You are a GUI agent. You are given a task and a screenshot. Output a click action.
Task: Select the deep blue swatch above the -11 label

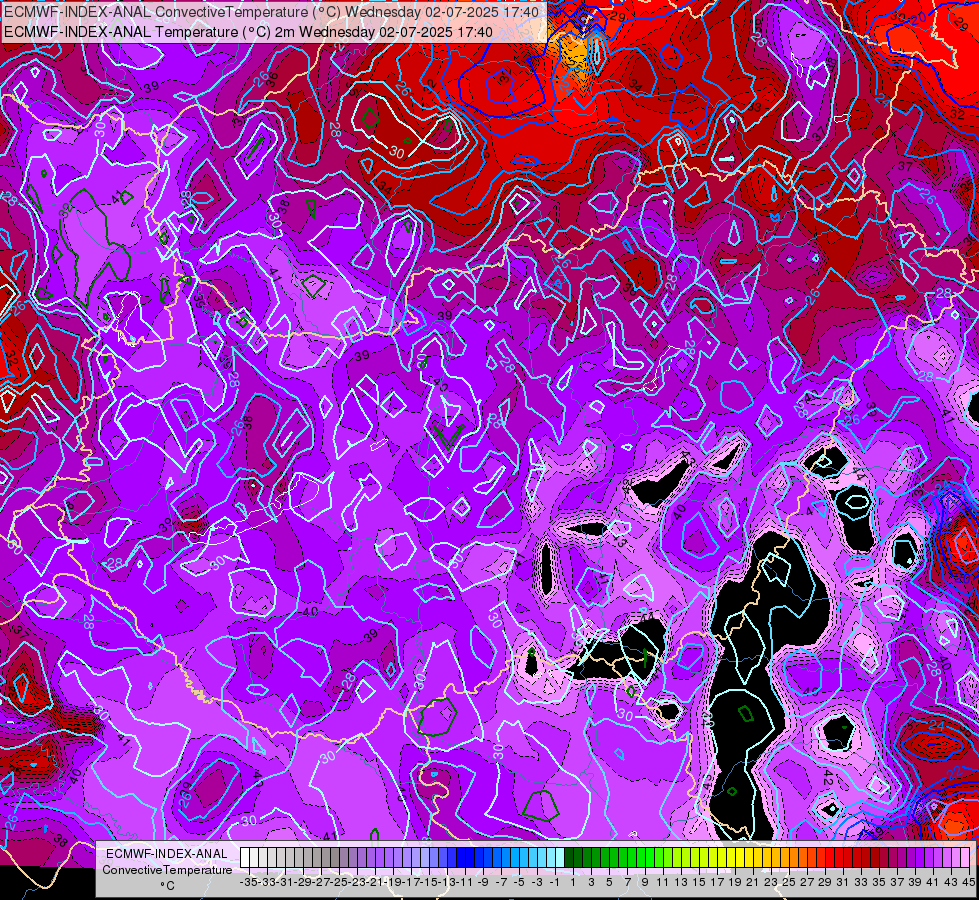coord(461,858)
